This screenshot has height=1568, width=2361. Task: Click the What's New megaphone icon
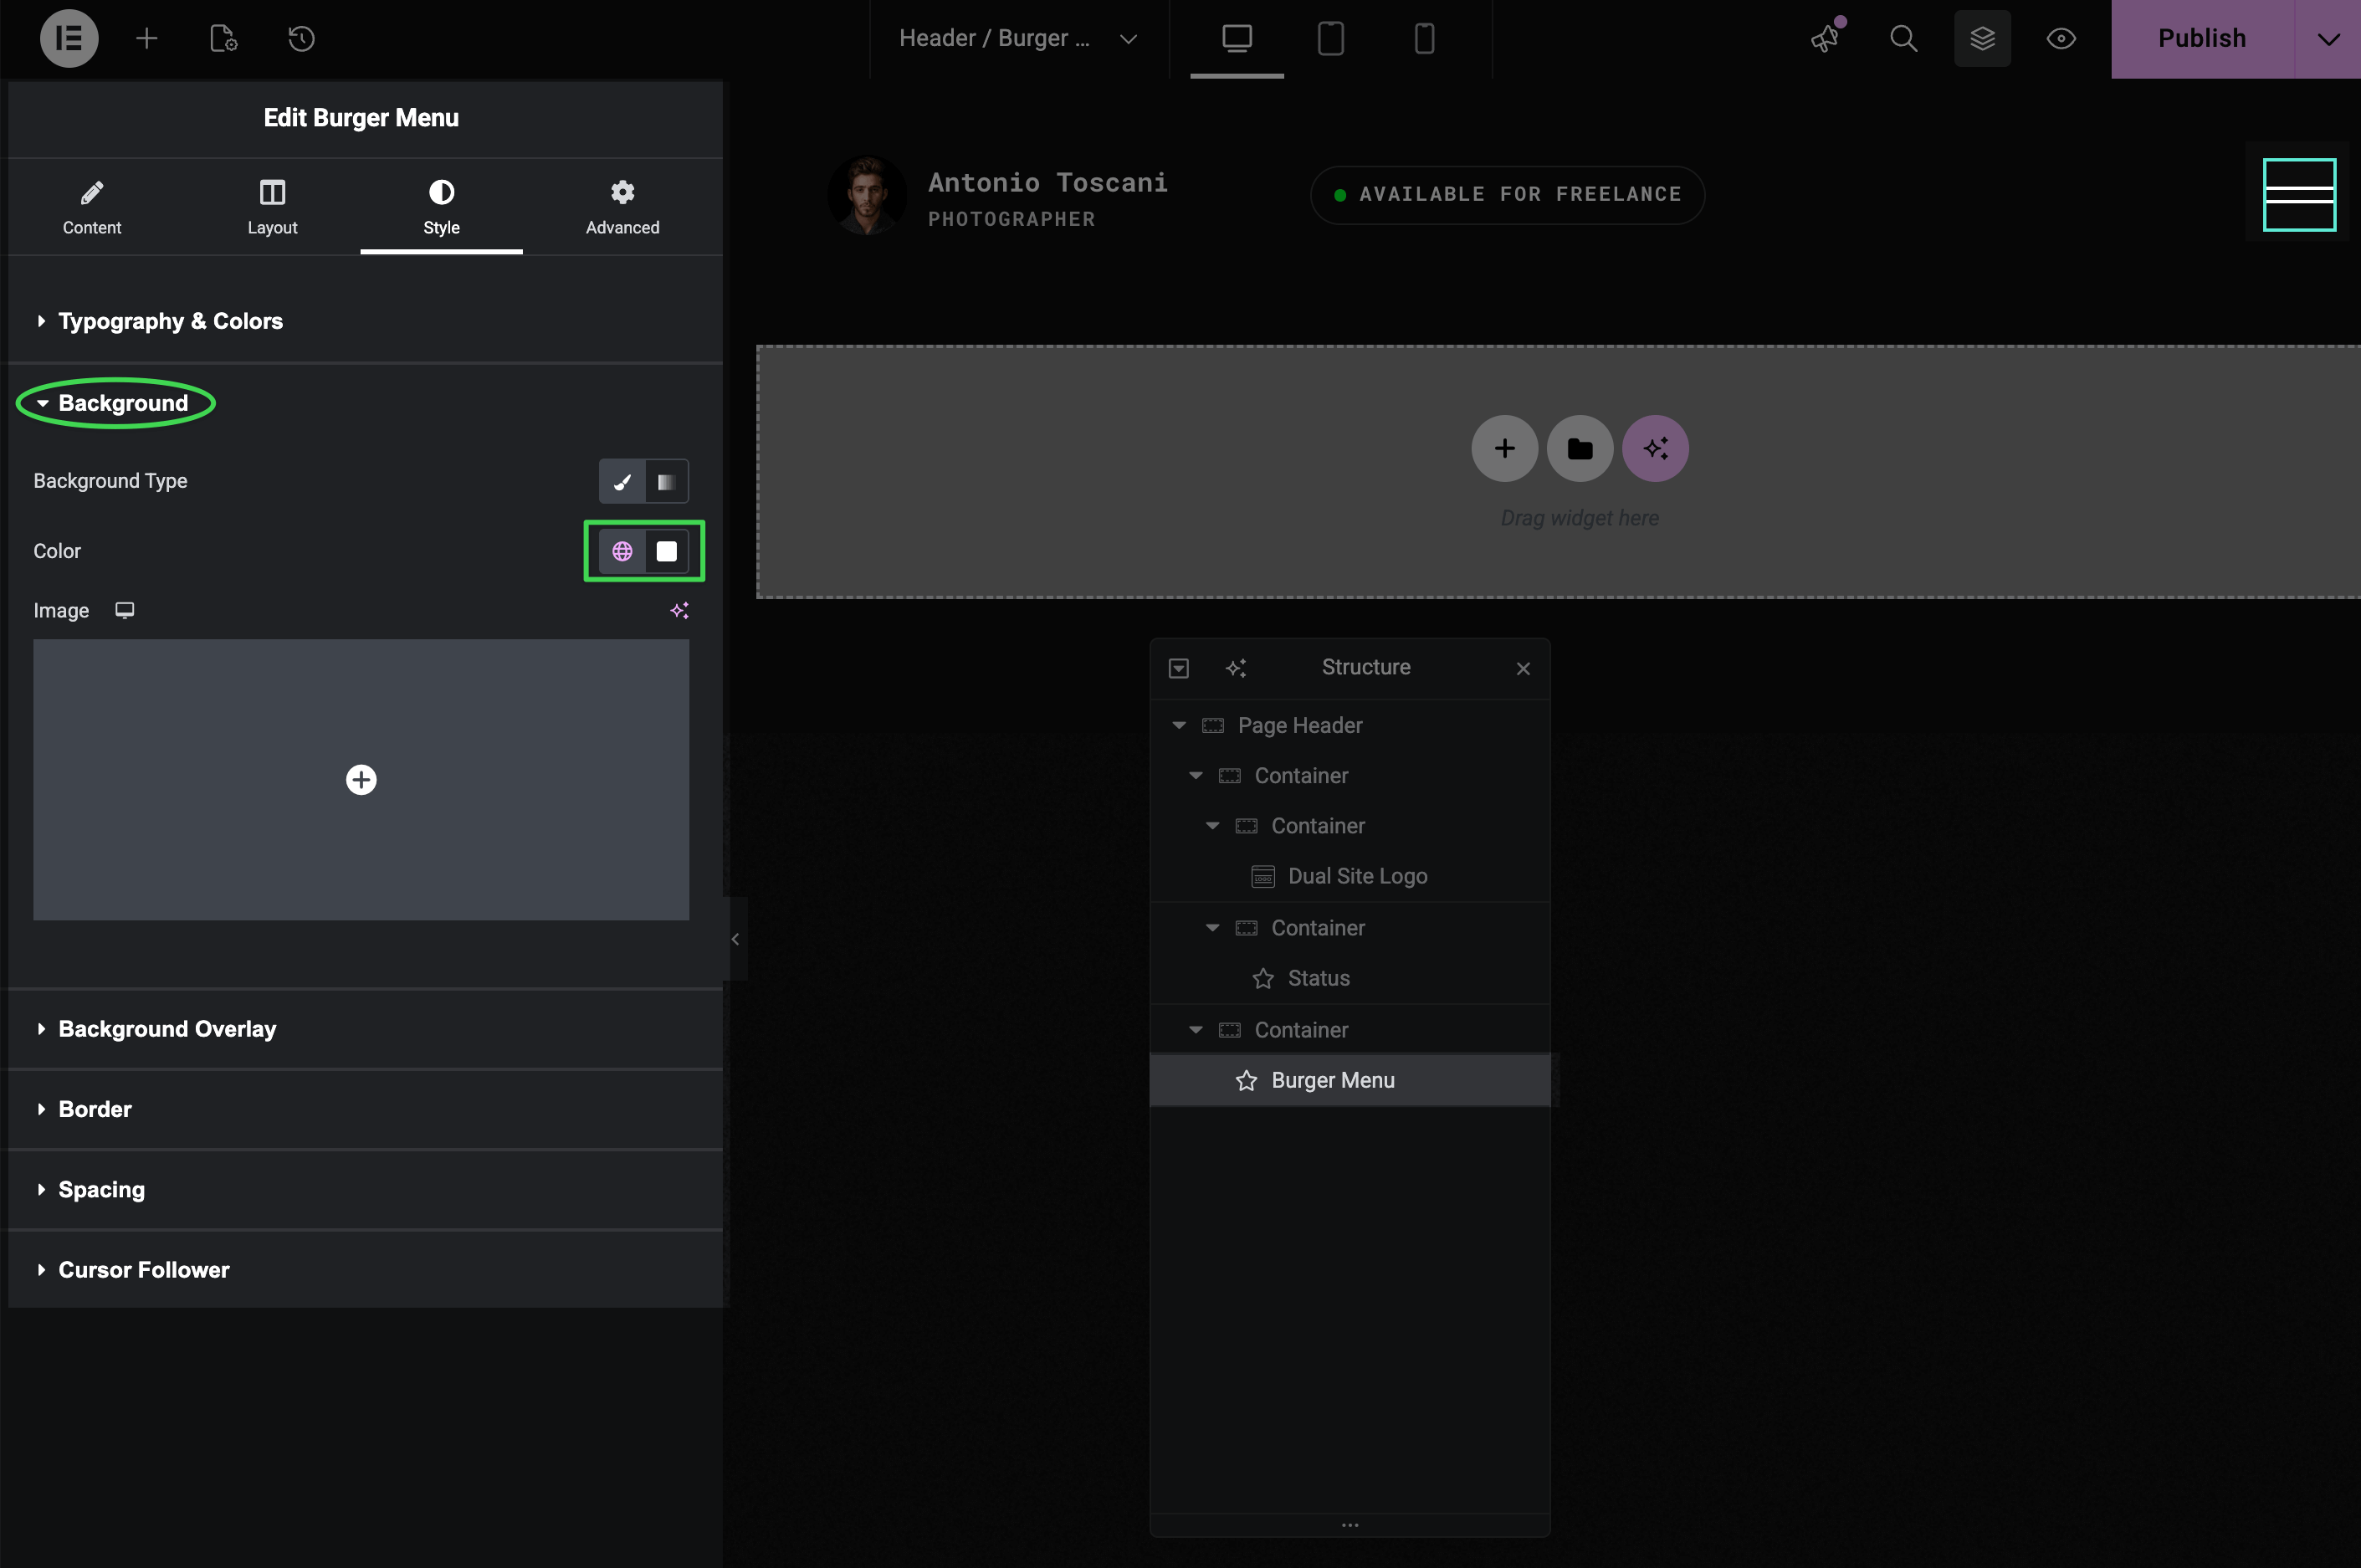tap(1826, 39)
